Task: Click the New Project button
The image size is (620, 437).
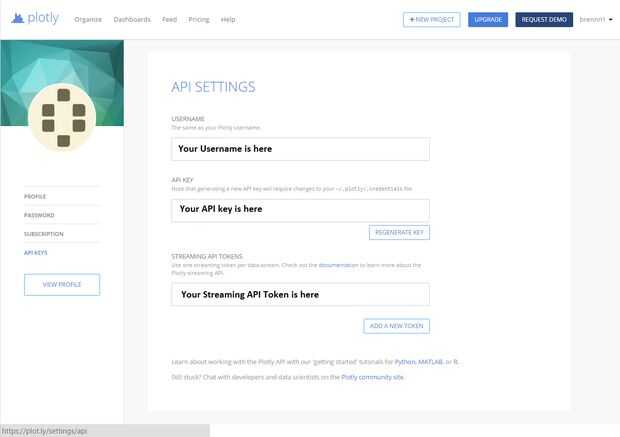Action: [x=432, y=19]
